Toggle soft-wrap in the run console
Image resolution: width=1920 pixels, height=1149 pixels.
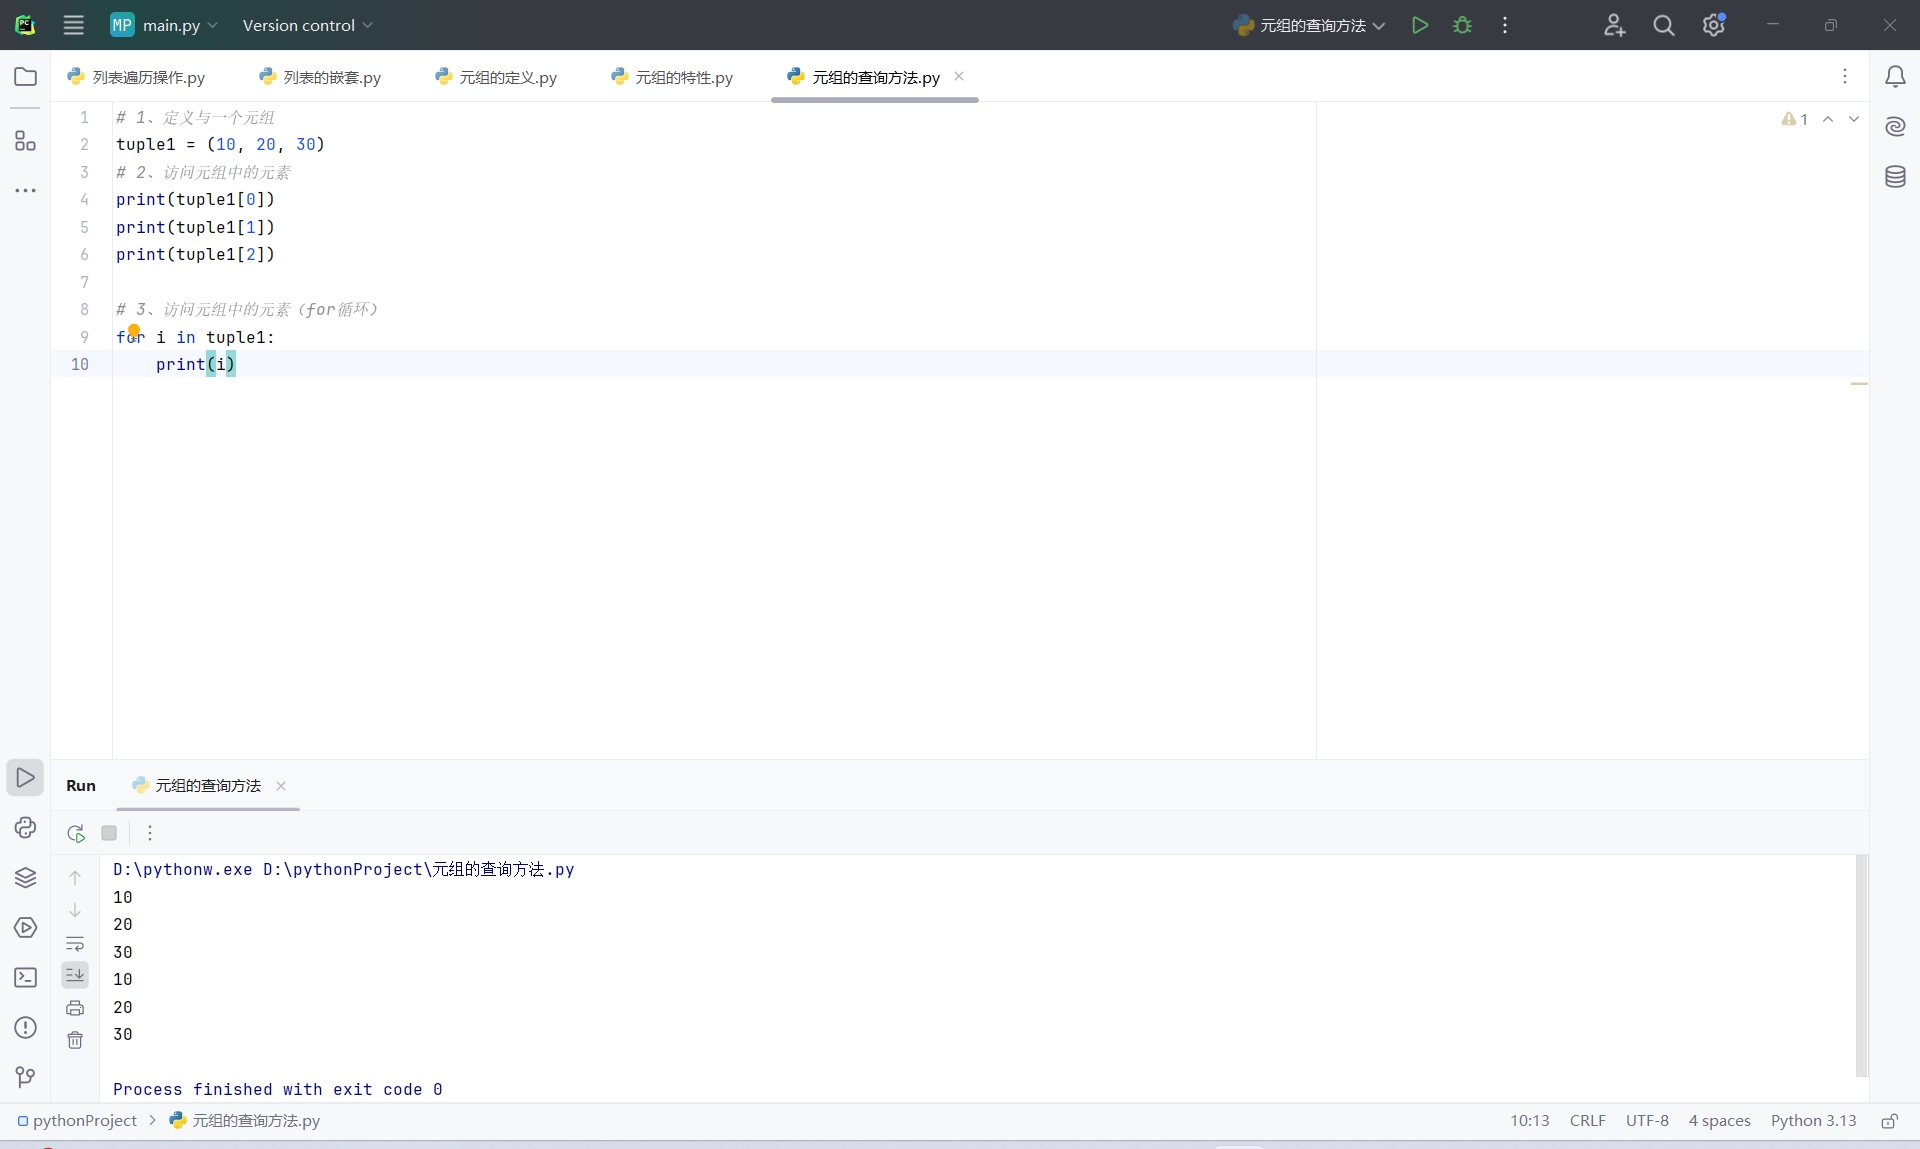[x=75, y=943]
